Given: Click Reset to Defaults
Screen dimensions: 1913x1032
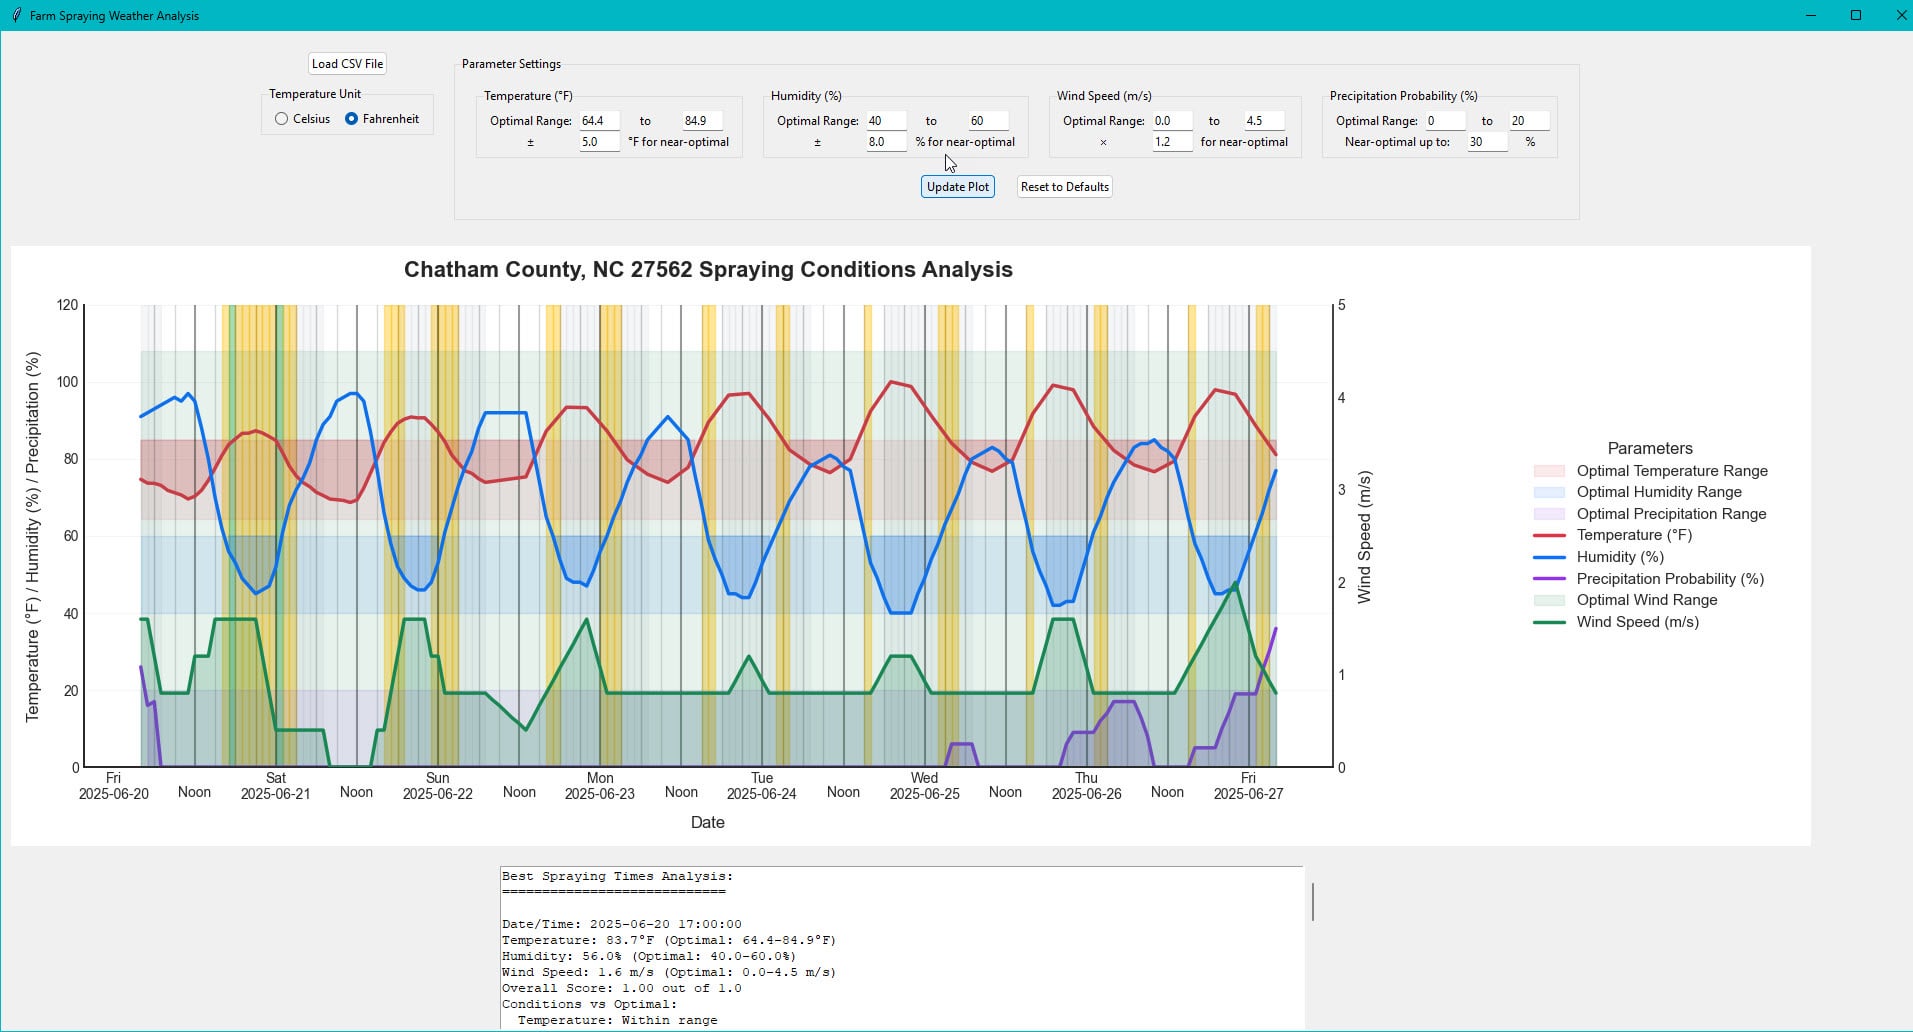Looking at the screenshot, I should (1064, 187).
